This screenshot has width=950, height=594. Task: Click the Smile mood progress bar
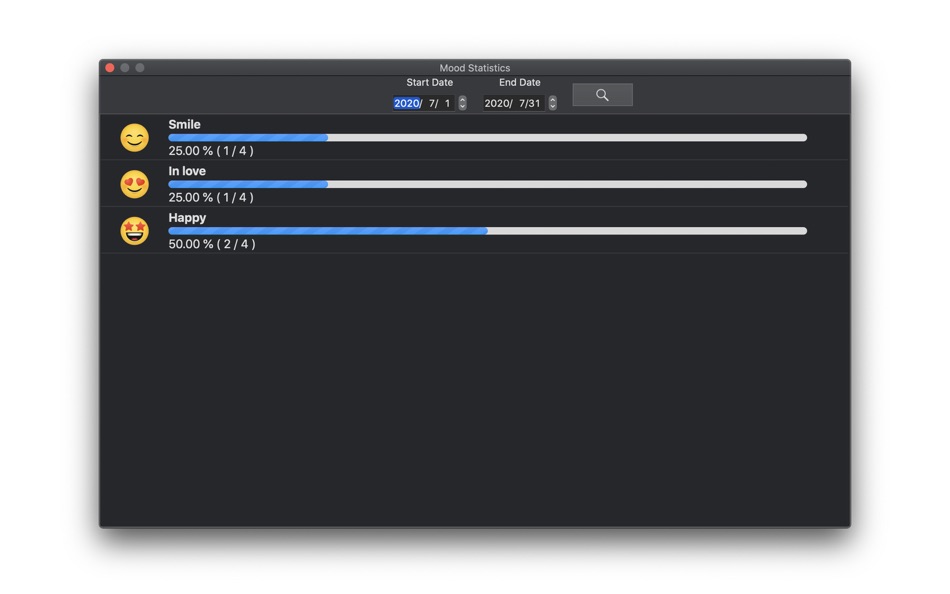point(487,137)
